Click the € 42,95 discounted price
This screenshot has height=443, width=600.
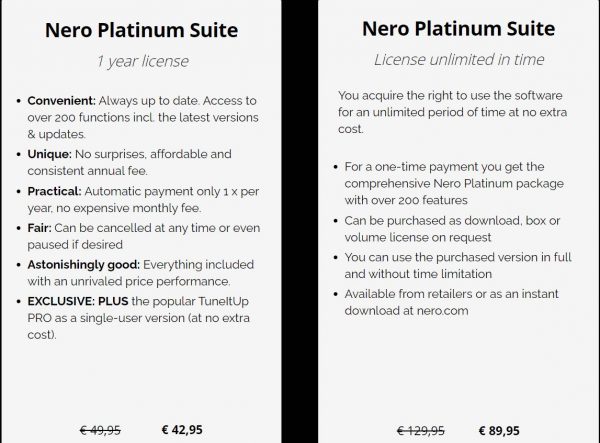[x=182, y=430]
